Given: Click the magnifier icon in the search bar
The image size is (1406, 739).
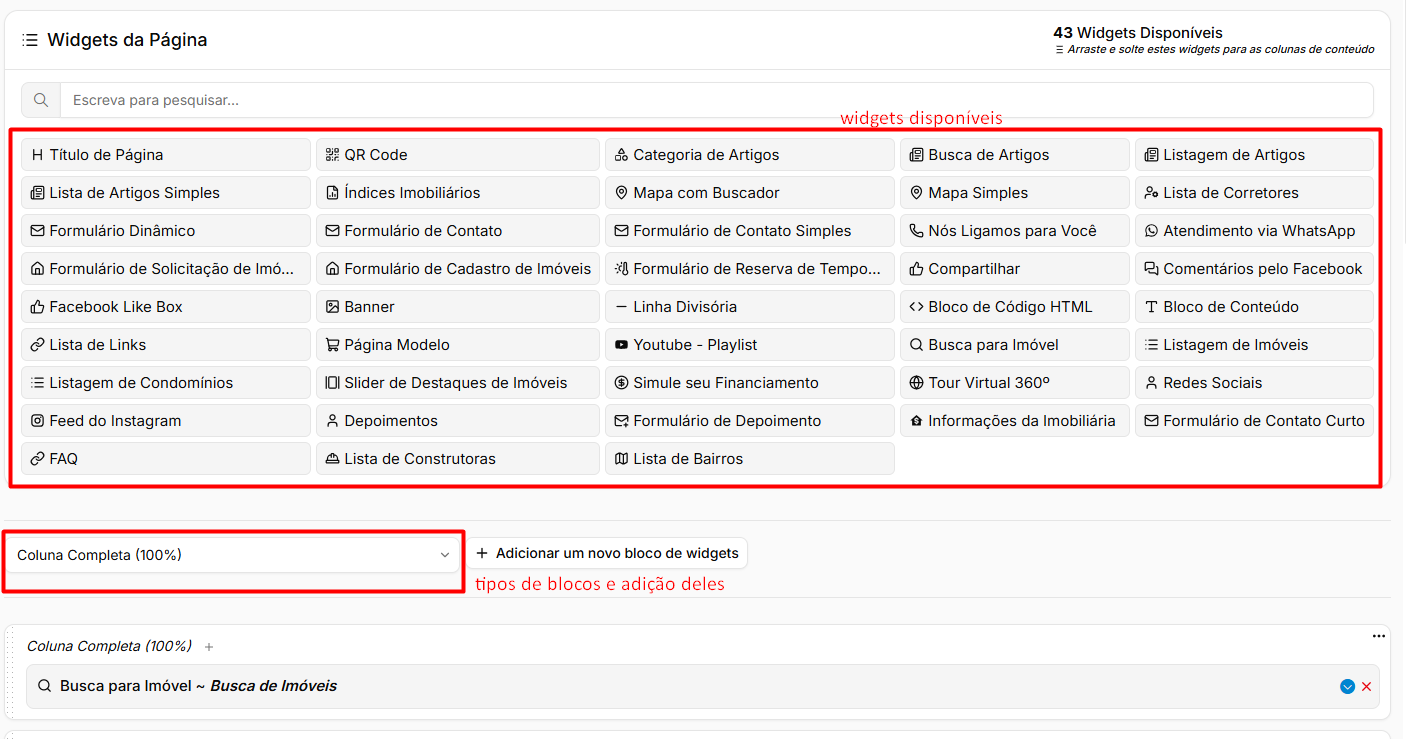Looking at the screenshot, I should pyautogui.click(x=41, y=100).
